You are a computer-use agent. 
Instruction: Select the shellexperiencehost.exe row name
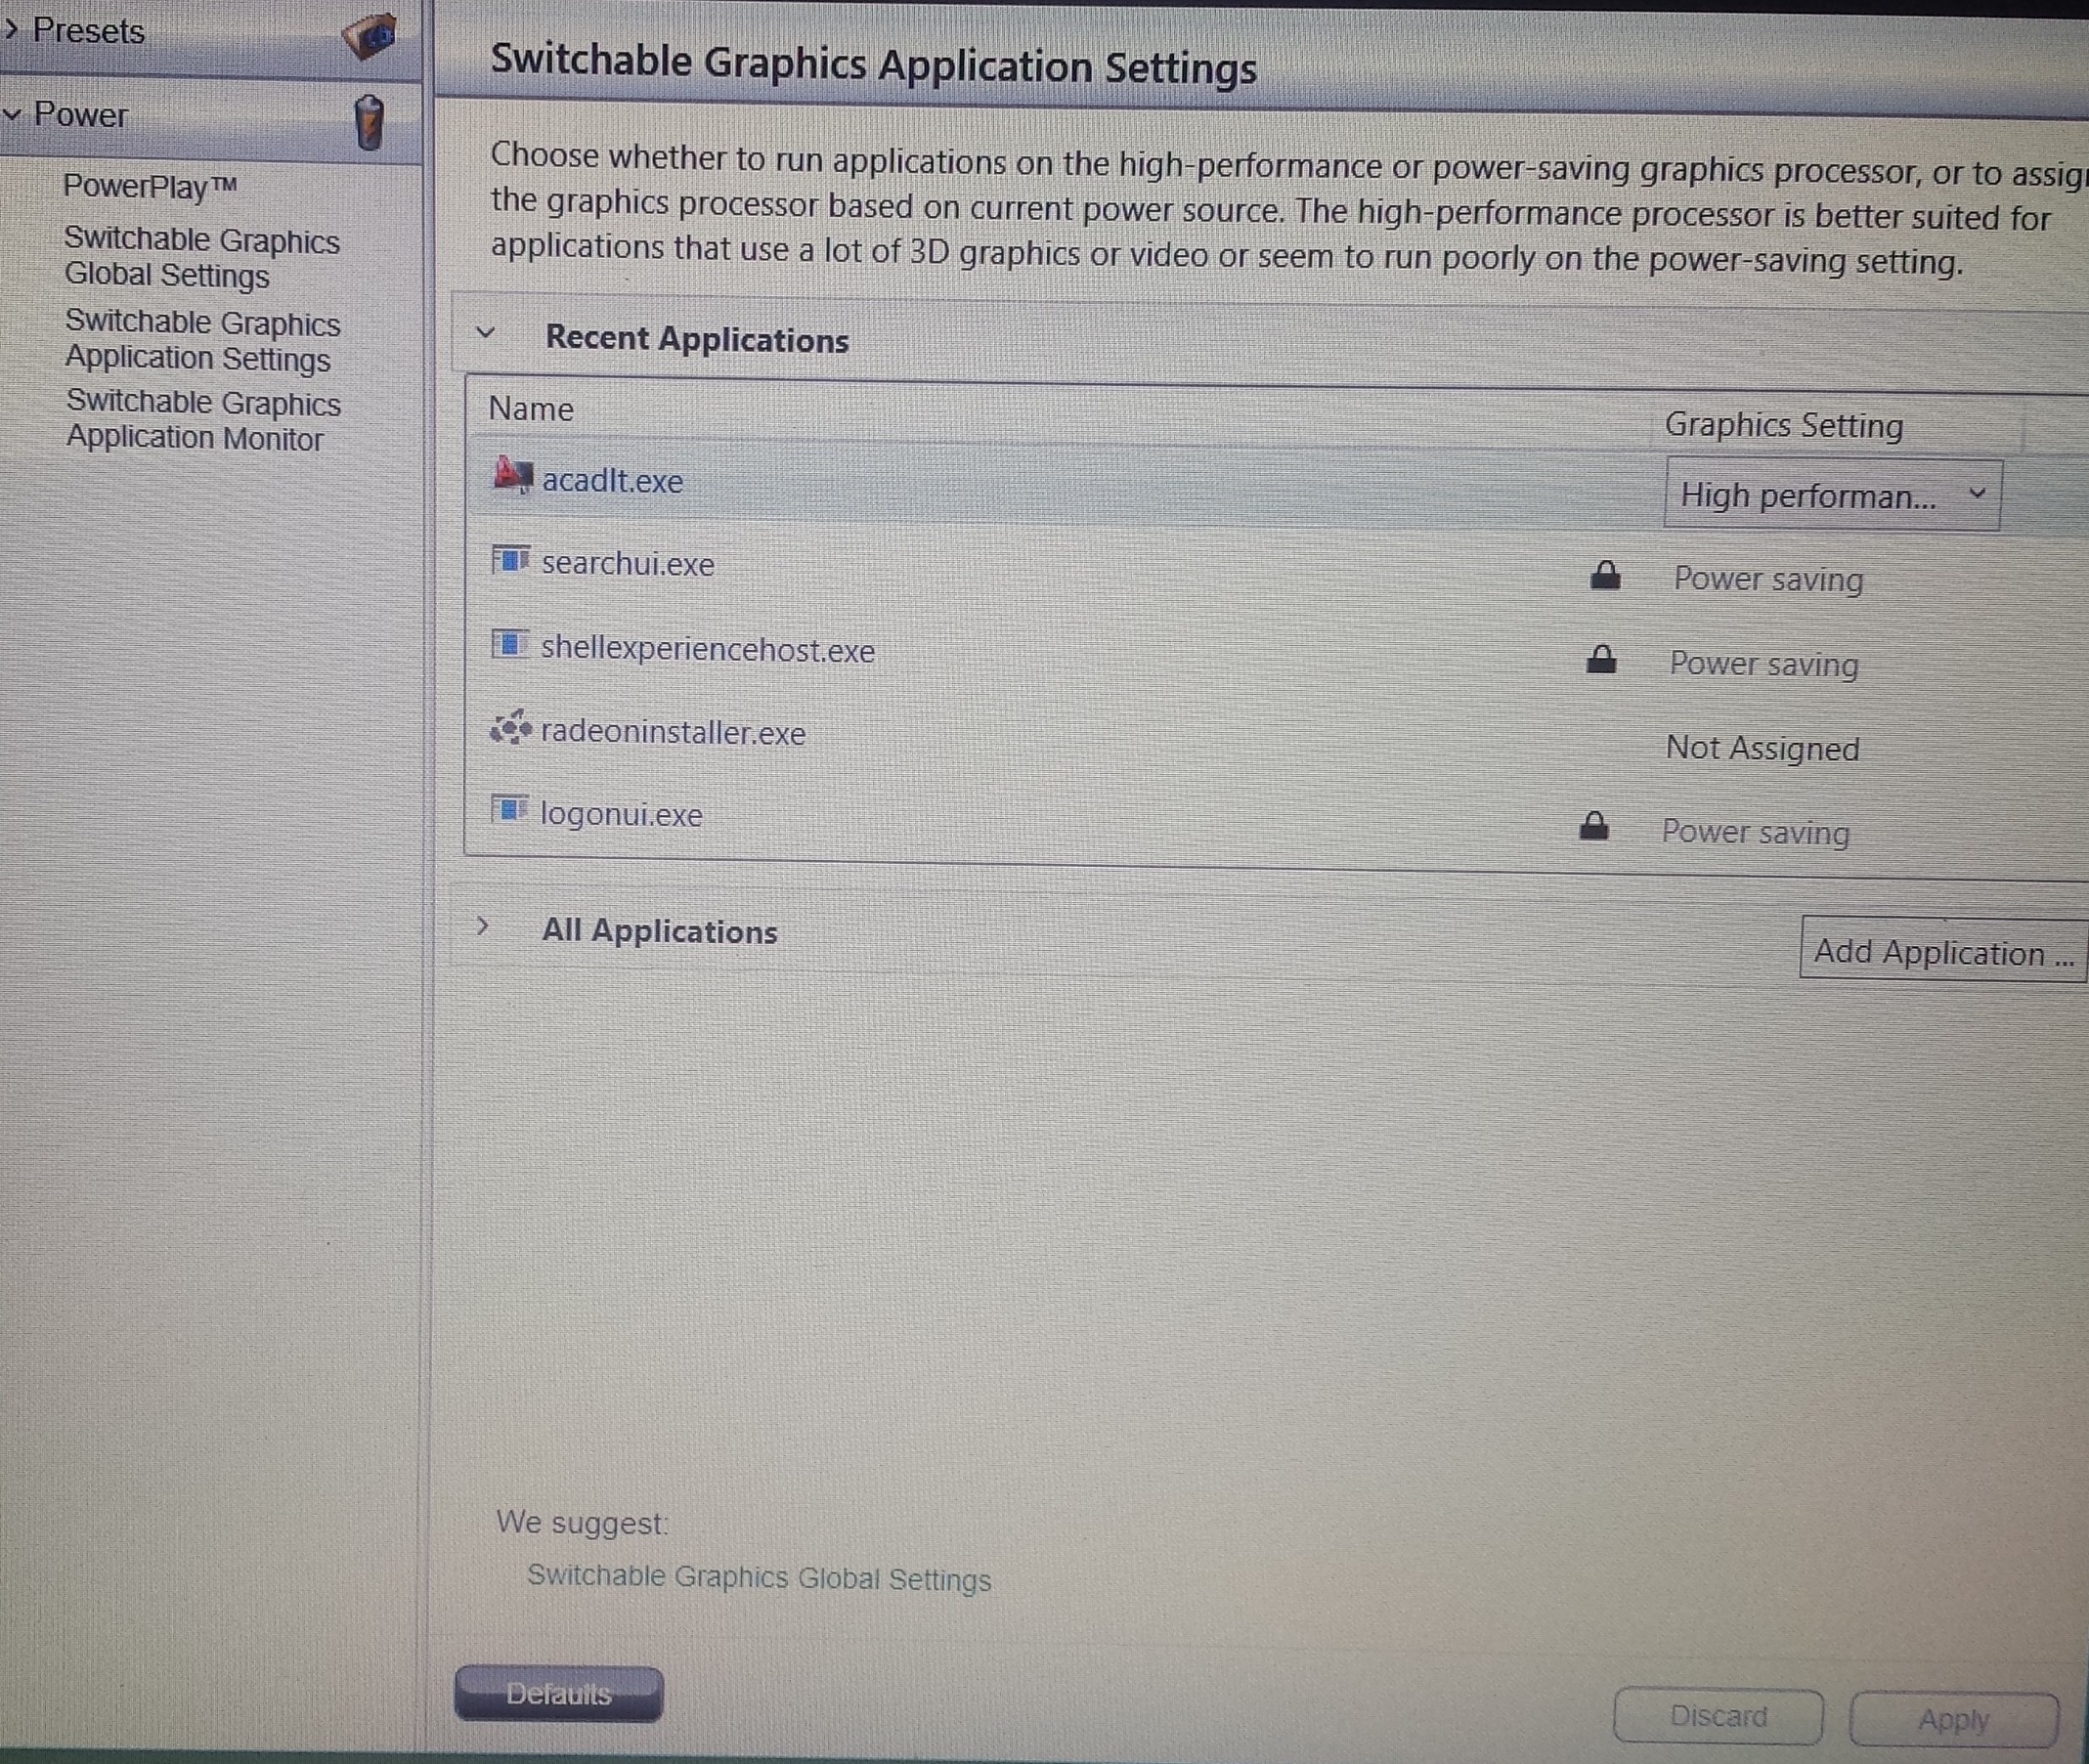708,649
